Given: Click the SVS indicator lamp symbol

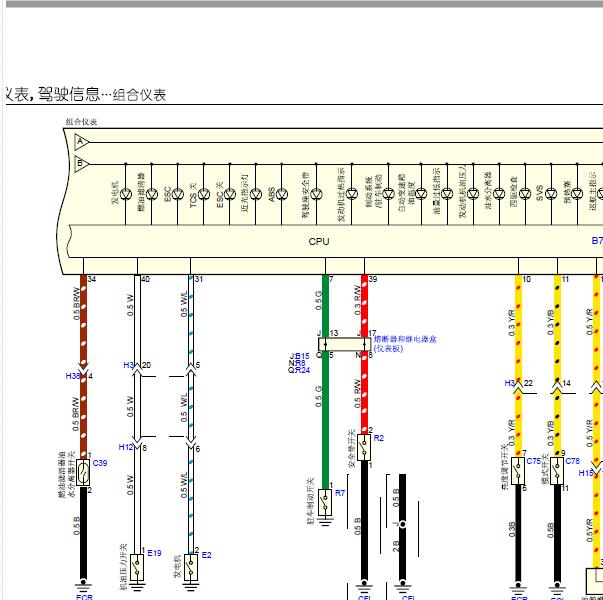Looking at the screenshot, I should (x=551, y=194).
